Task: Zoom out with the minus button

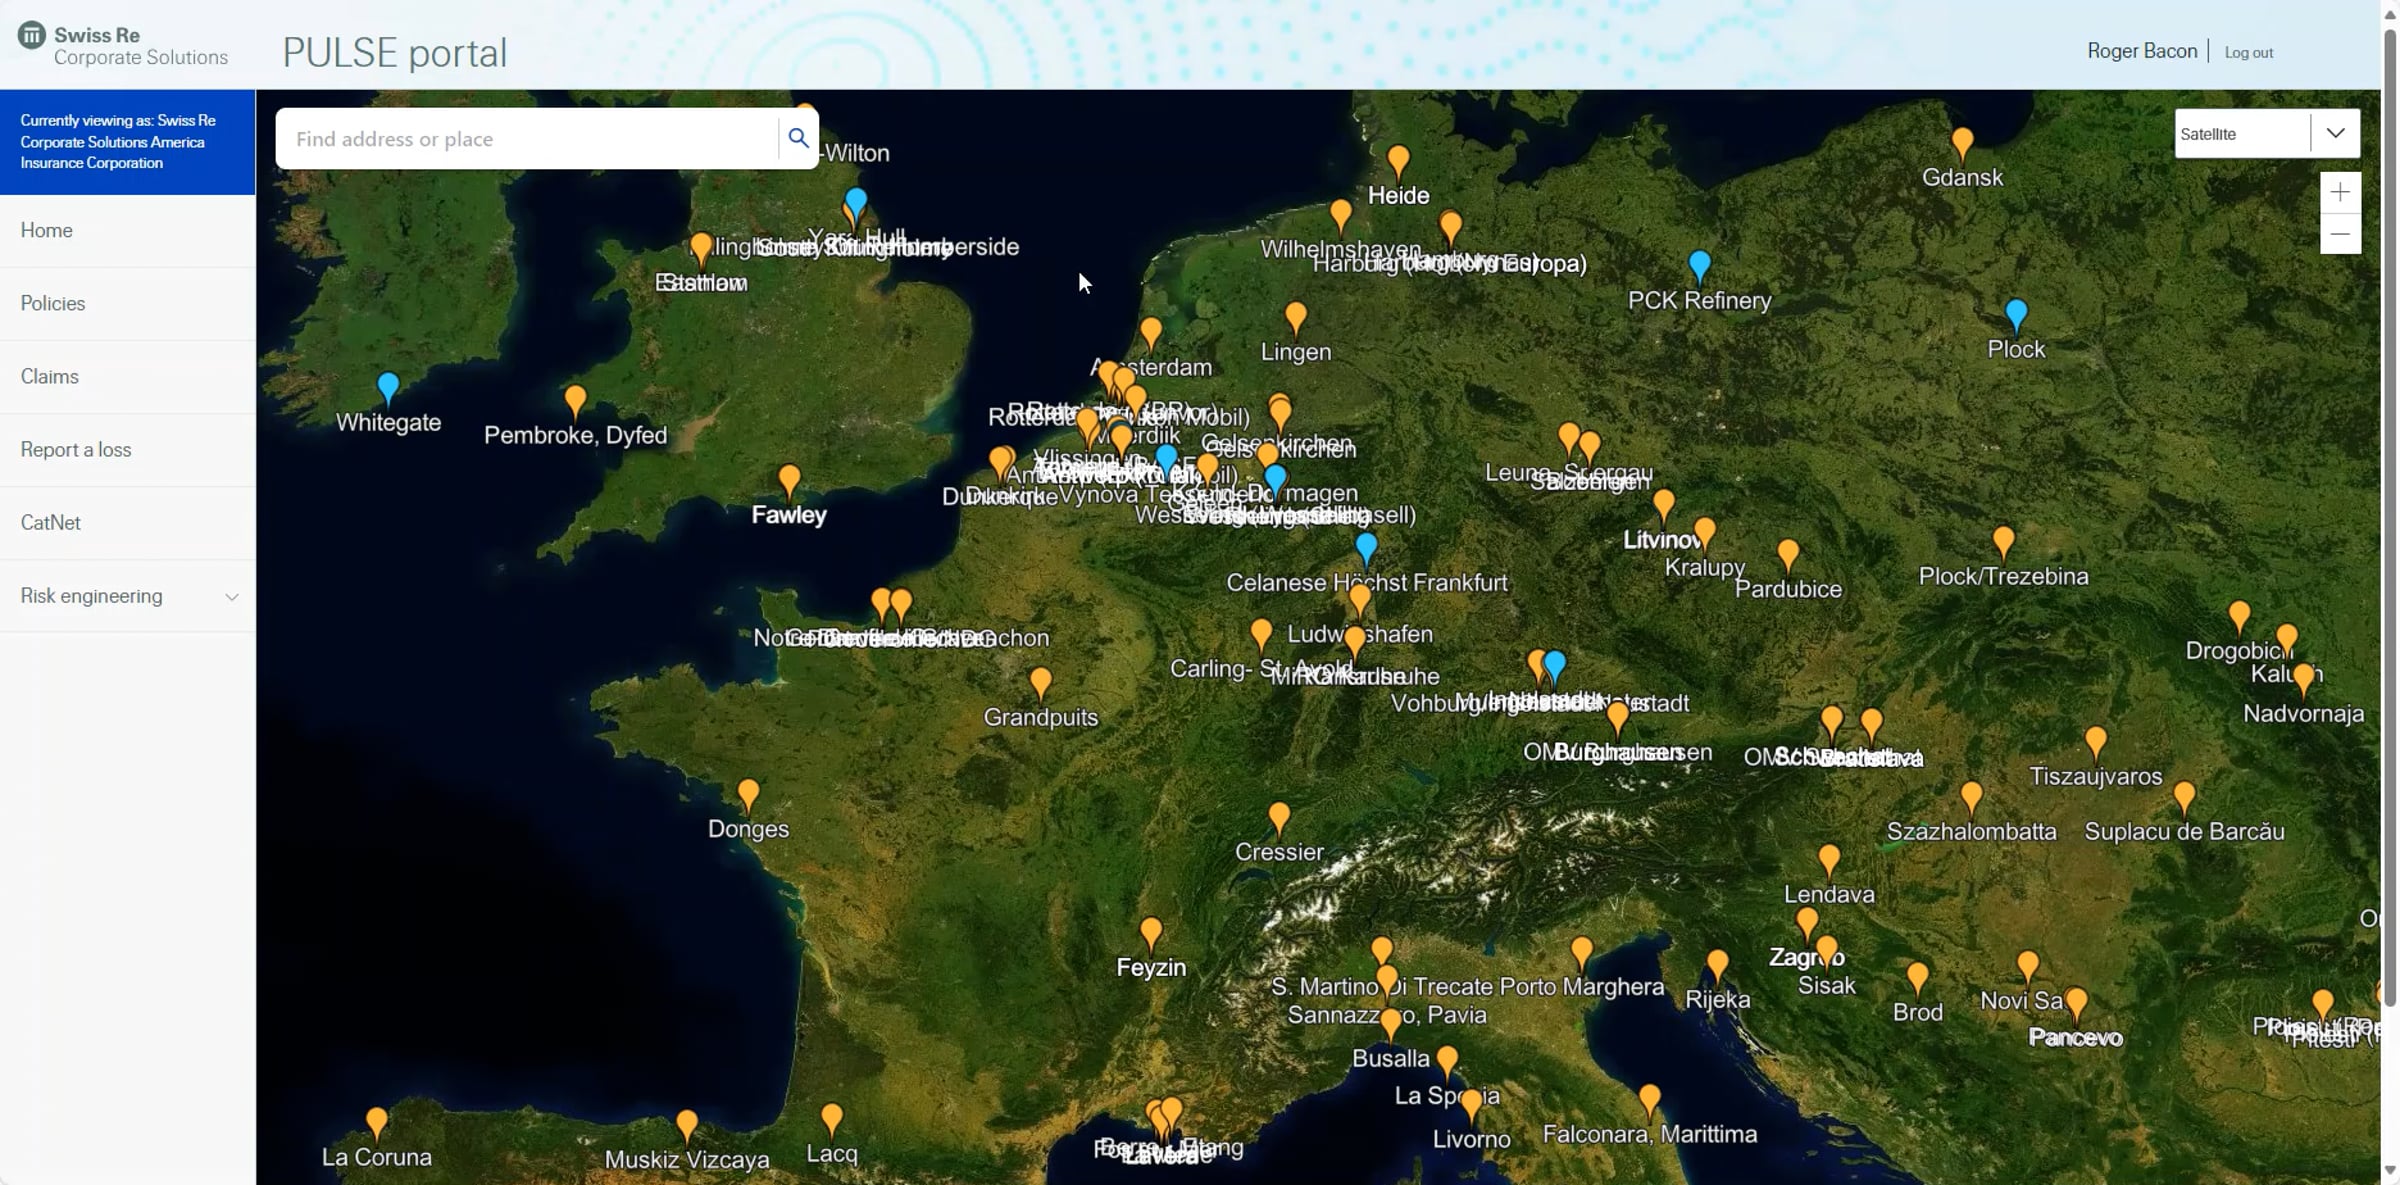Action: (x=2340, y=234)
